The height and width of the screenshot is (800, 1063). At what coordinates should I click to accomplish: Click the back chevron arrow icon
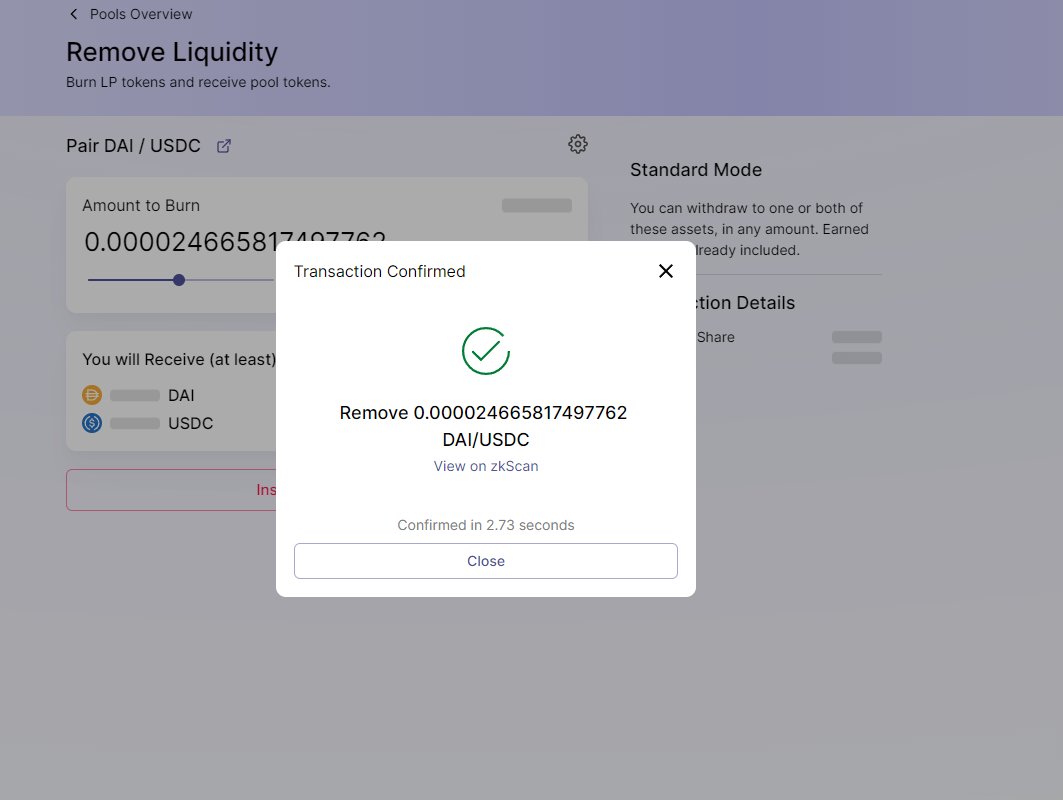coord(74,14)
